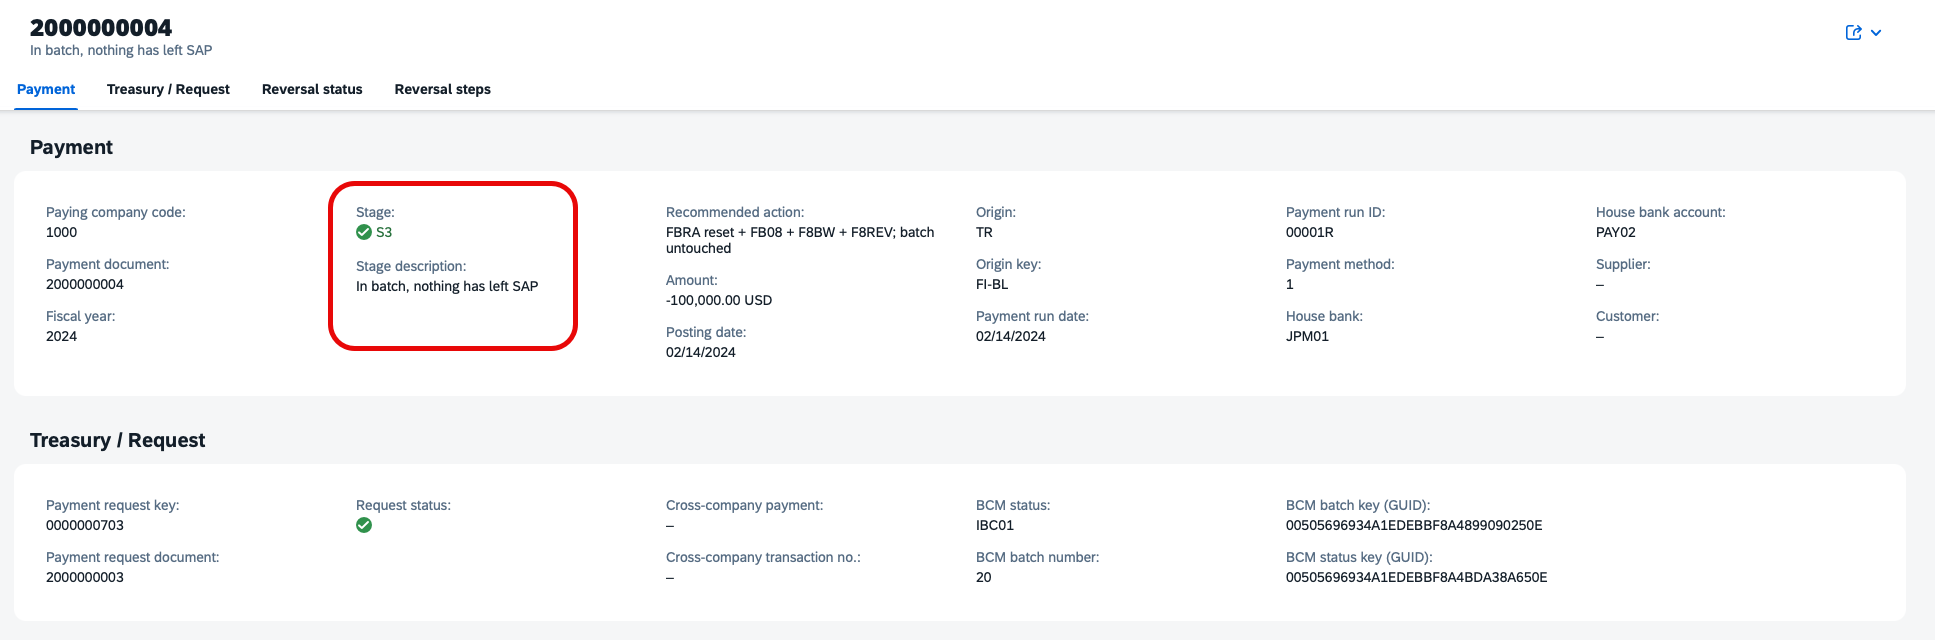Click BCM status key GUID ending 8A650E
Image resolution: width=1935 pixels, height=640 pixels.
click(x=1417, y=577)
